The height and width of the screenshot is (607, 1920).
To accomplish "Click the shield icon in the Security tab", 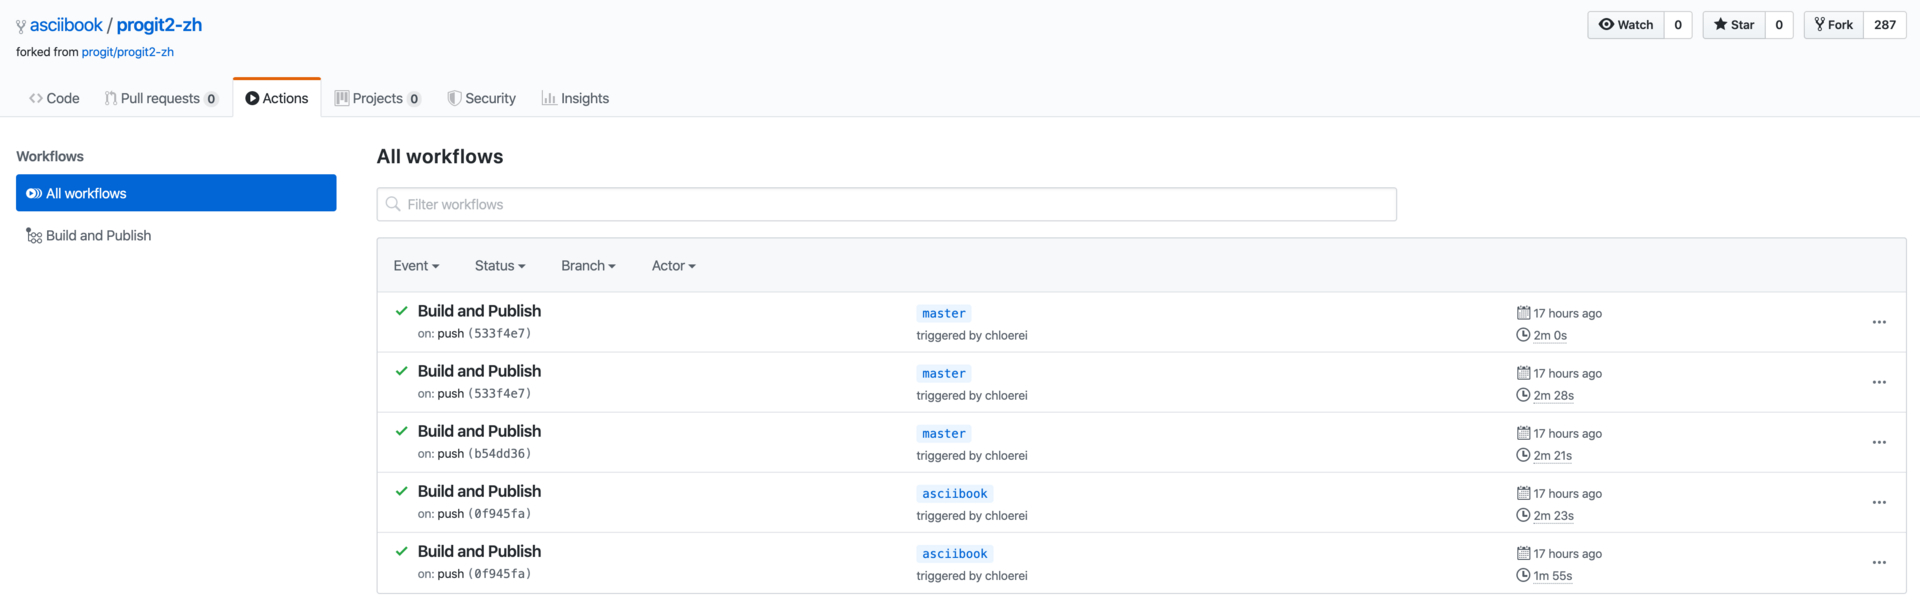I will pos(454,98).
